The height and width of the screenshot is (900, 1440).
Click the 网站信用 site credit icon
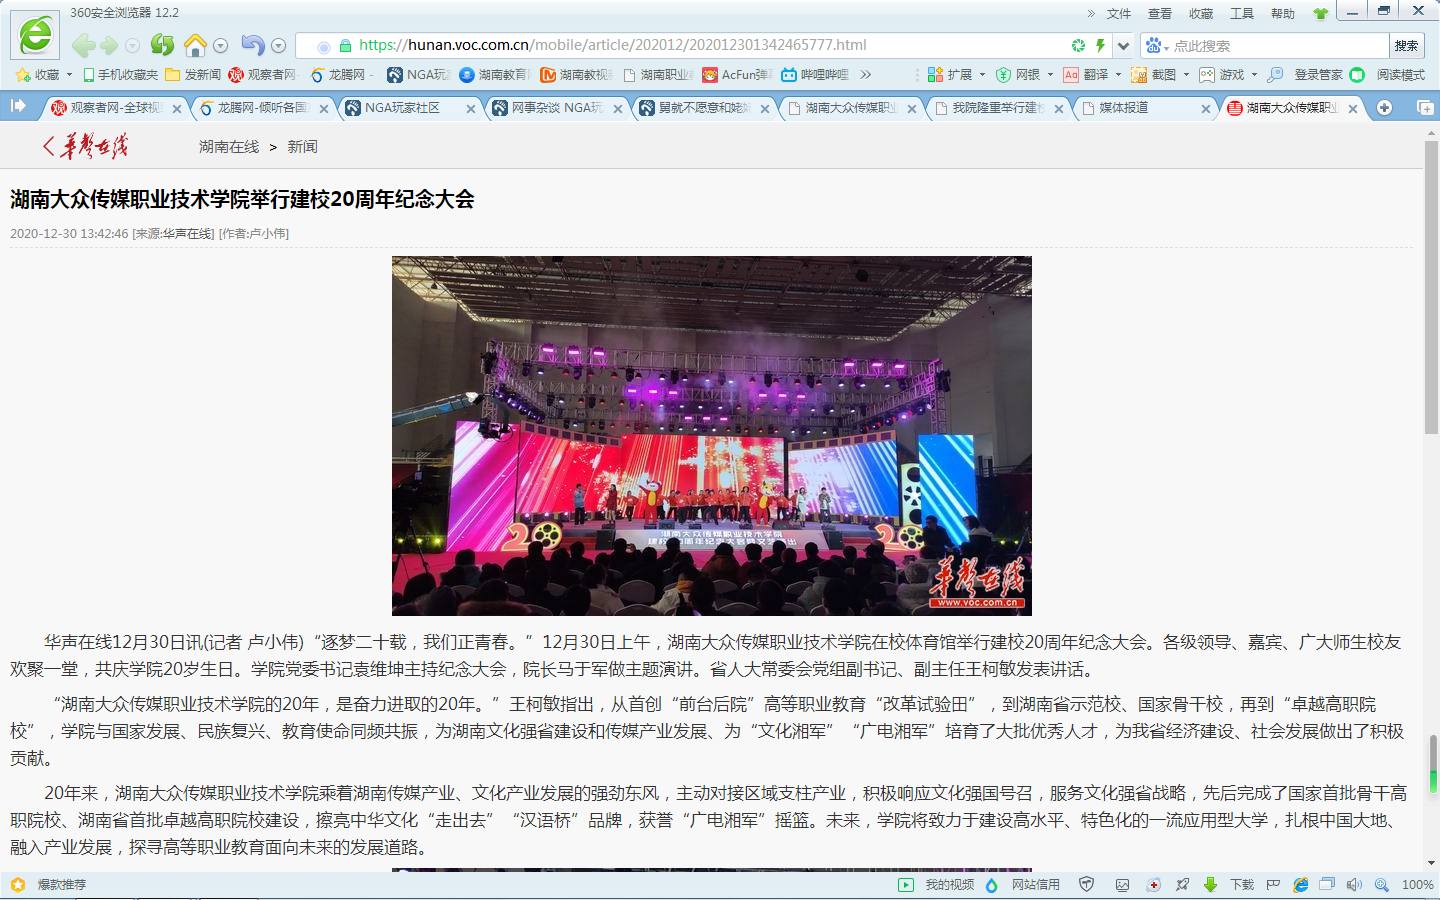coord(992,885)
